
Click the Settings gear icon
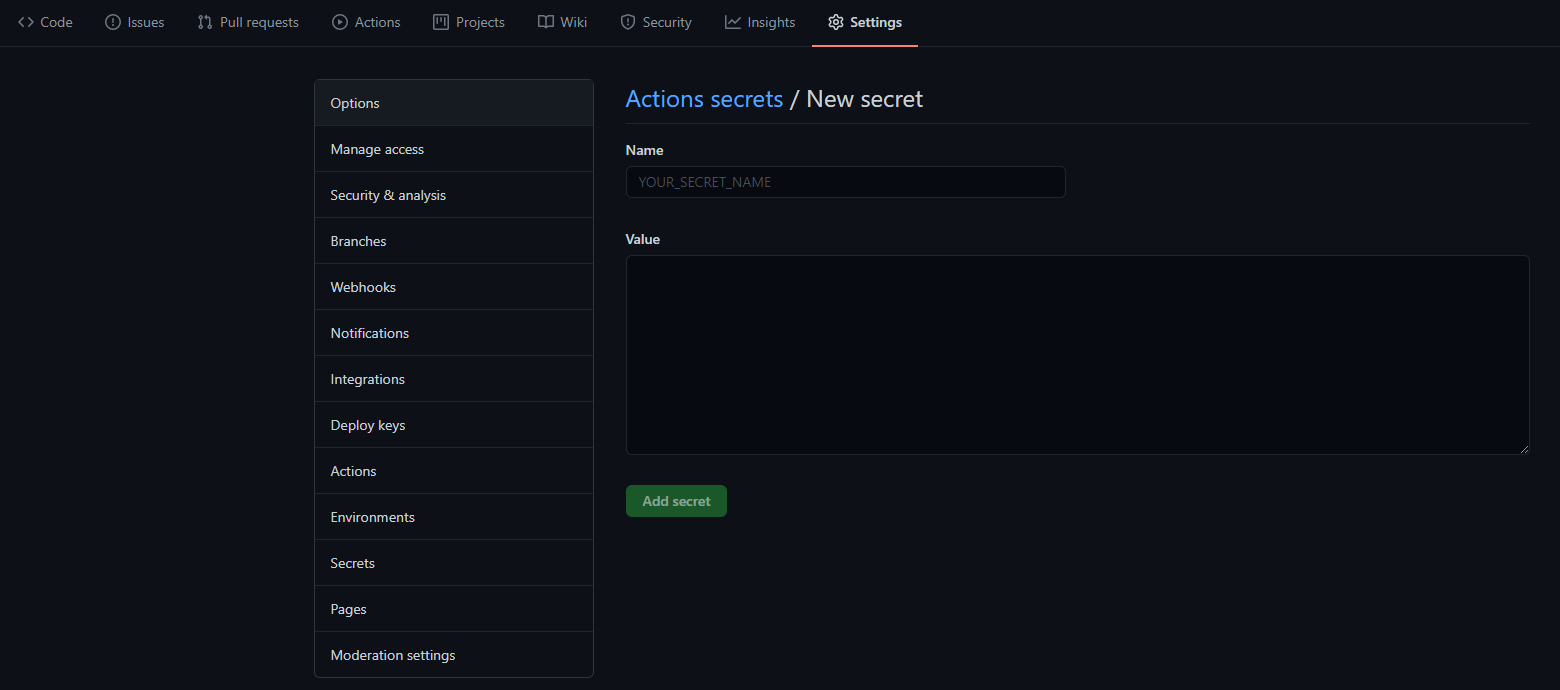tap(836, 22)
